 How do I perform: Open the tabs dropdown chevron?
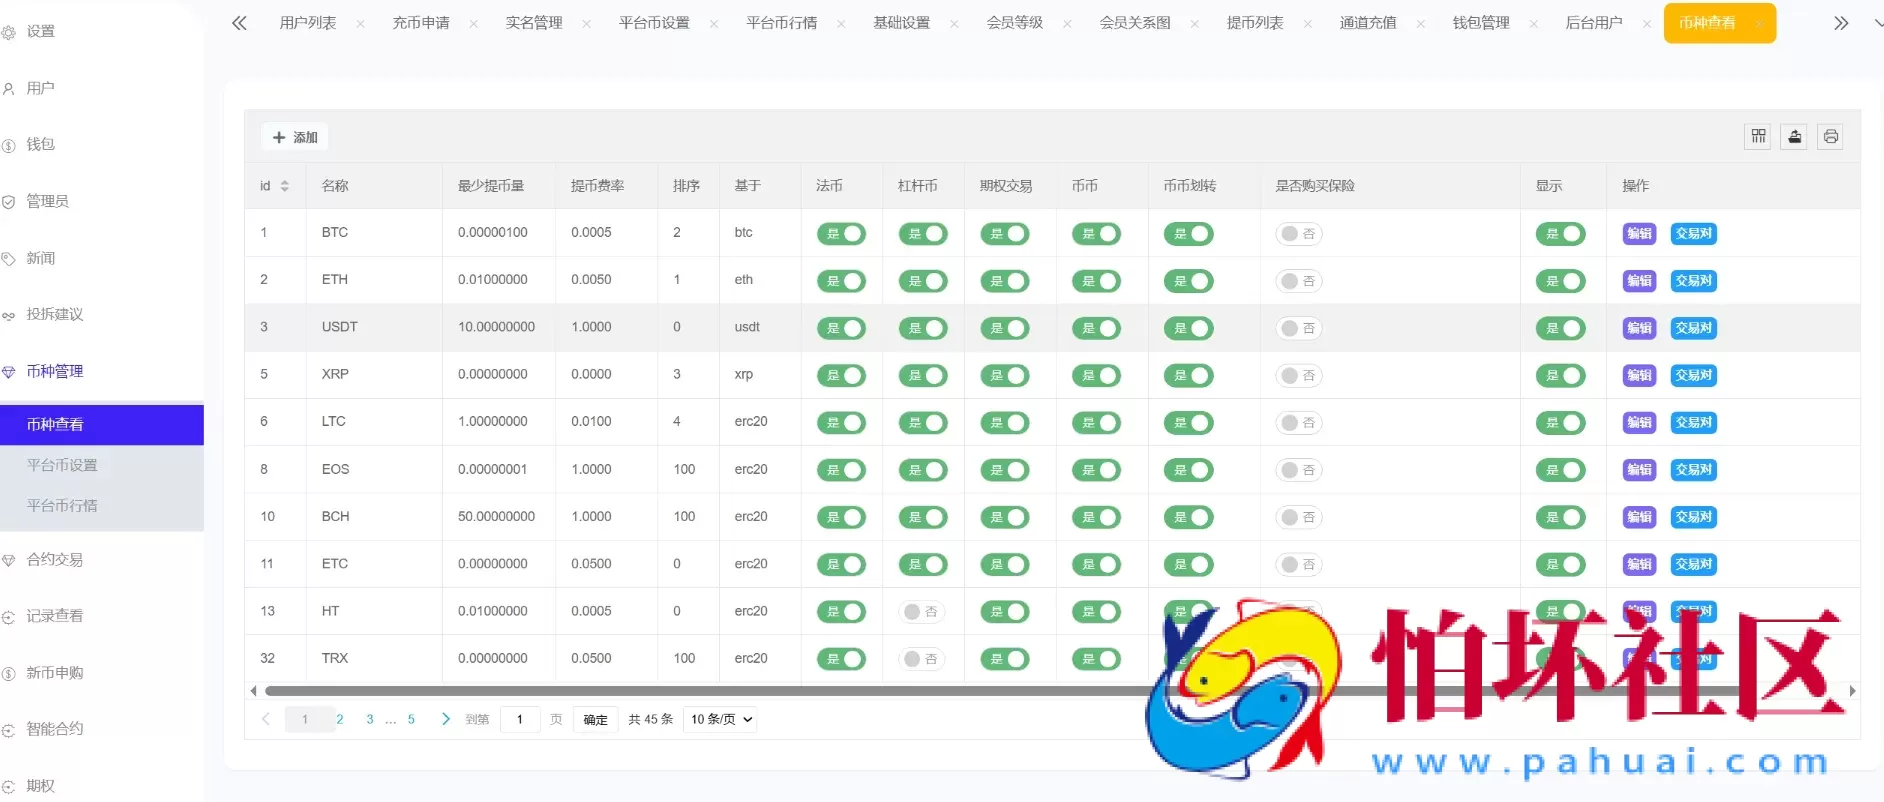1877,23
